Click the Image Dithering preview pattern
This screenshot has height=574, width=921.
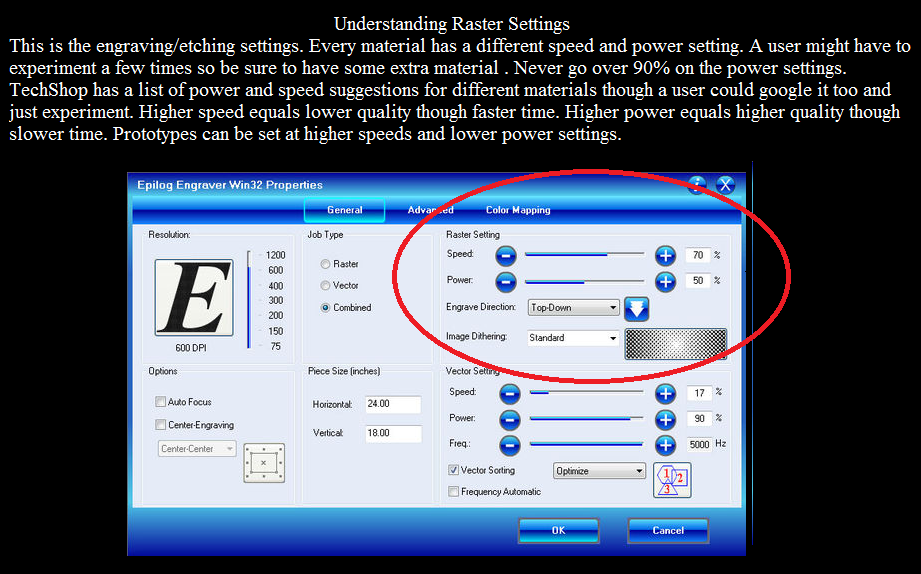pos(676,344)
